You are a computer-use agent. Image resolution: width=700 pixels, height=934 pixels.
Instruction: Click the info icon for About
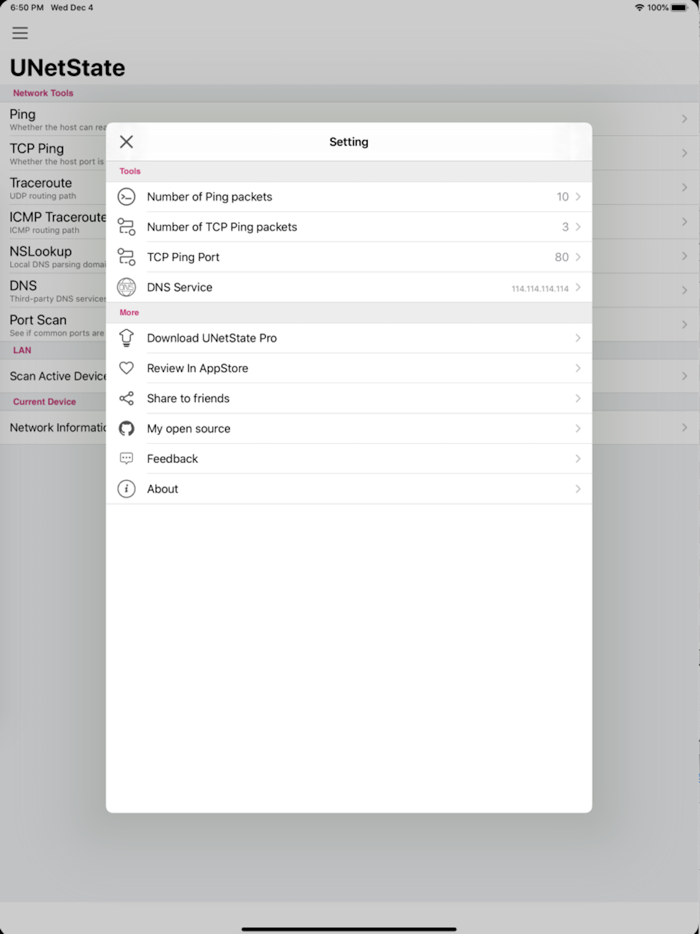126,489
